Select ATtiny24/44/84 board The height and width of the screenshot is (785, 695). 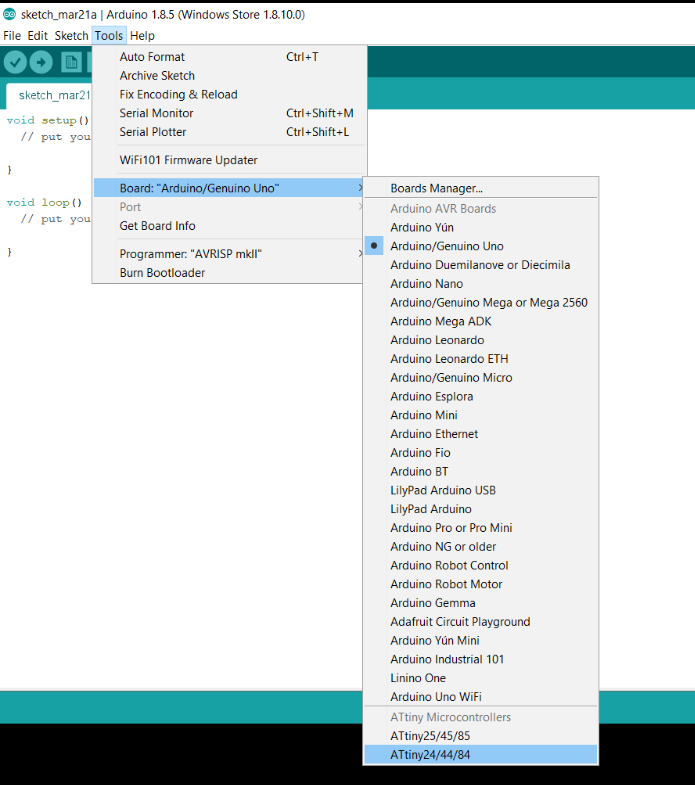(x=481, y=755)
